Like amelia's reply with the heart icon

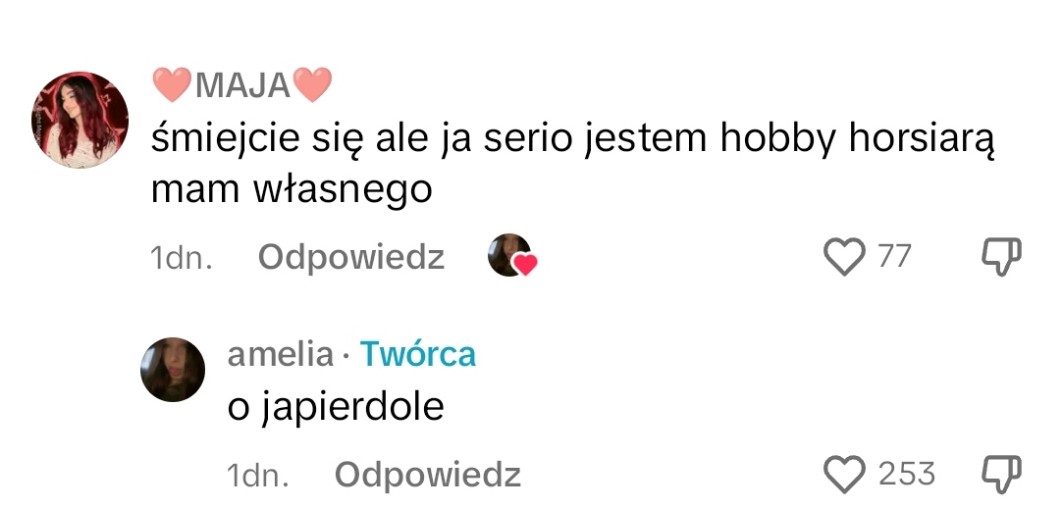click(844, 474)
